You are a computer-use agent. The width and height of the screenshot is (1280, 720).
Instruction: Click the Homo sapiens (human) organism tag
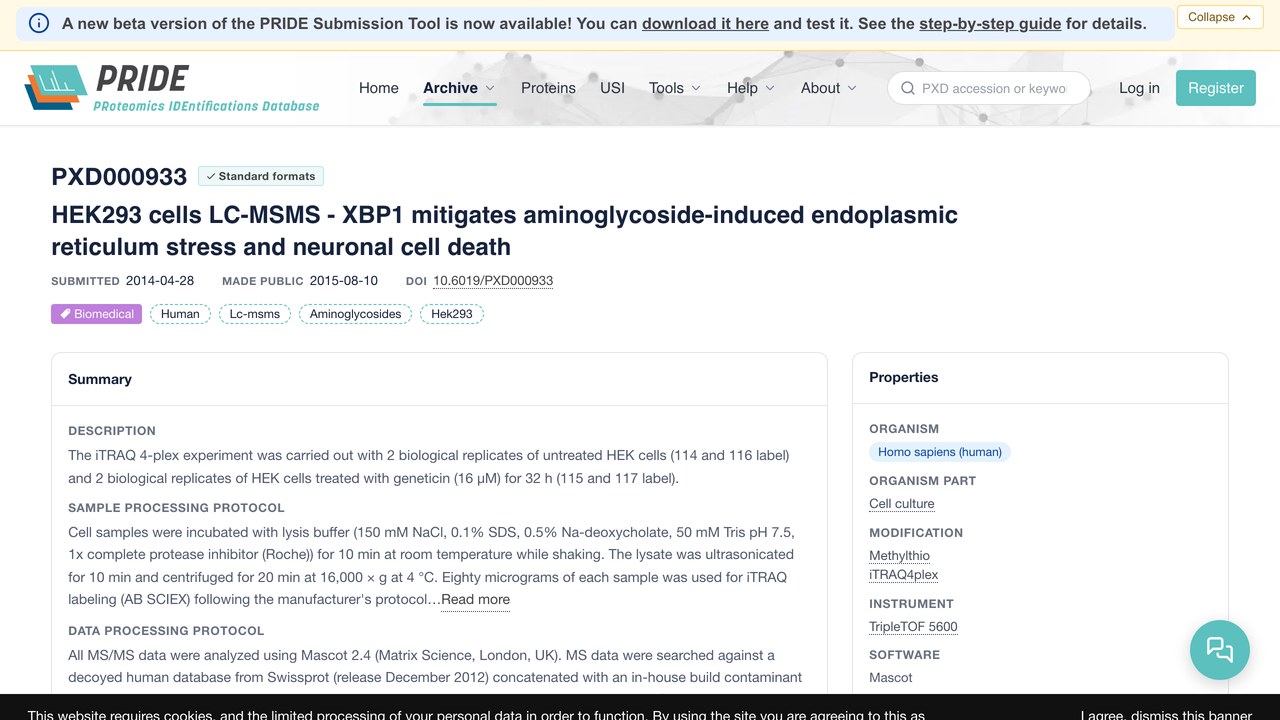pyautogui.click(x=940, y=452)
